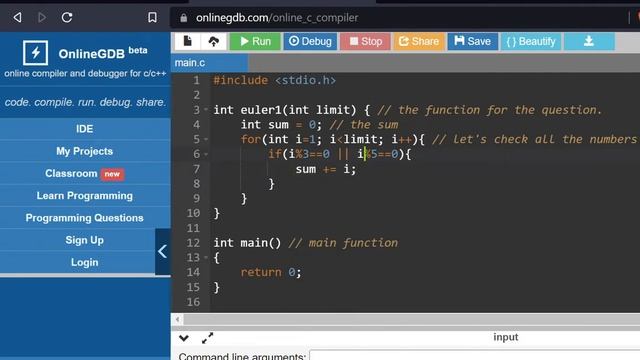
Task: Fold the if block at line 6
Action: pos(206,154)
